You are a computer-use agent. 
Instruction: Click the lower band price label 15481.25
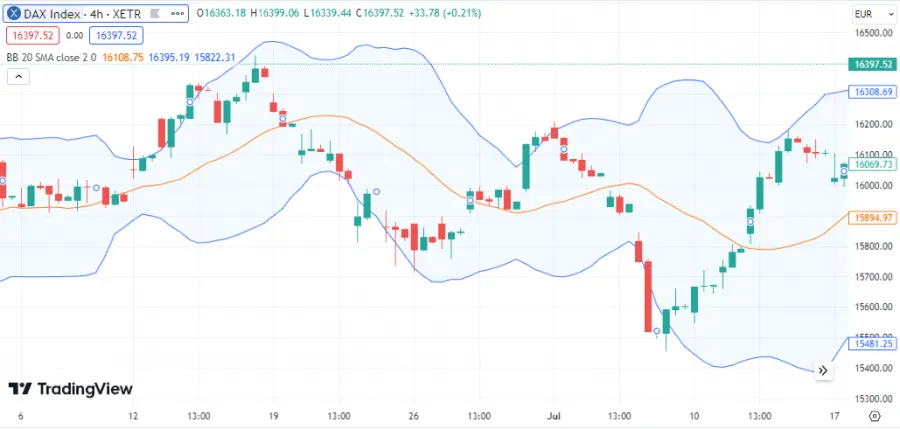coord(871,343)
